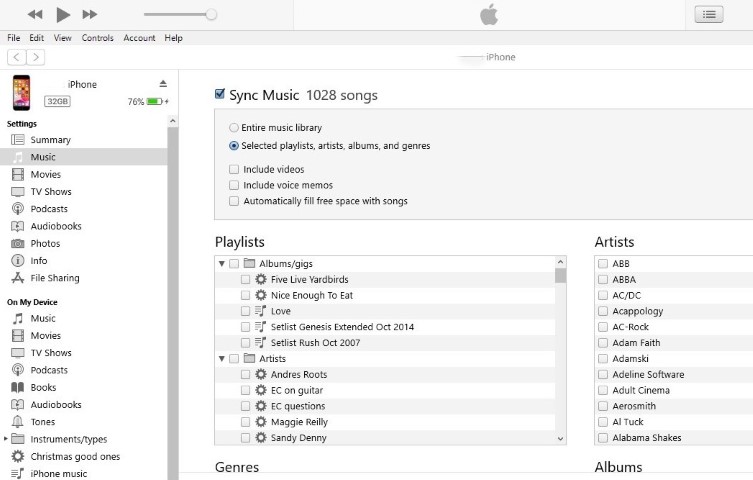This screenshot has height=480, width=753.
Task: Expand the Instruments/types folder
Action: pyautogui.click(x=6, y=439)
